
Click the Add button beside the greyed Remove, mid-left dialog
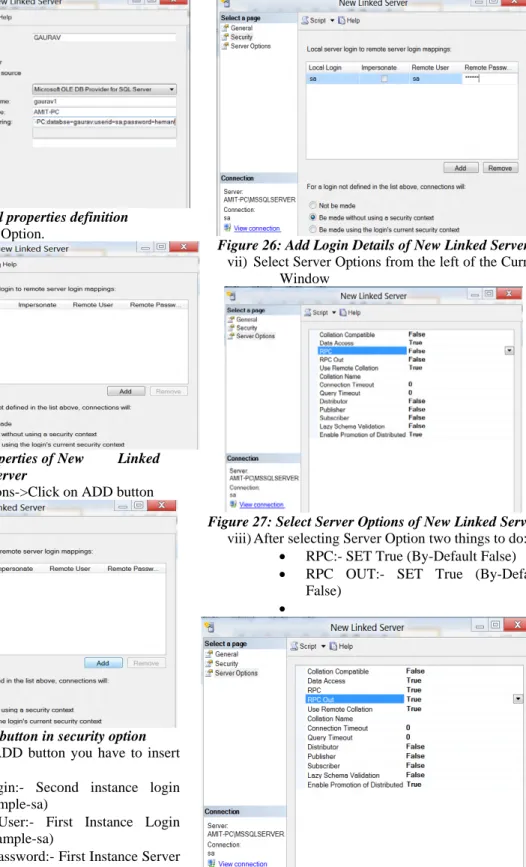pyautogui.click(x=126, y=391)
